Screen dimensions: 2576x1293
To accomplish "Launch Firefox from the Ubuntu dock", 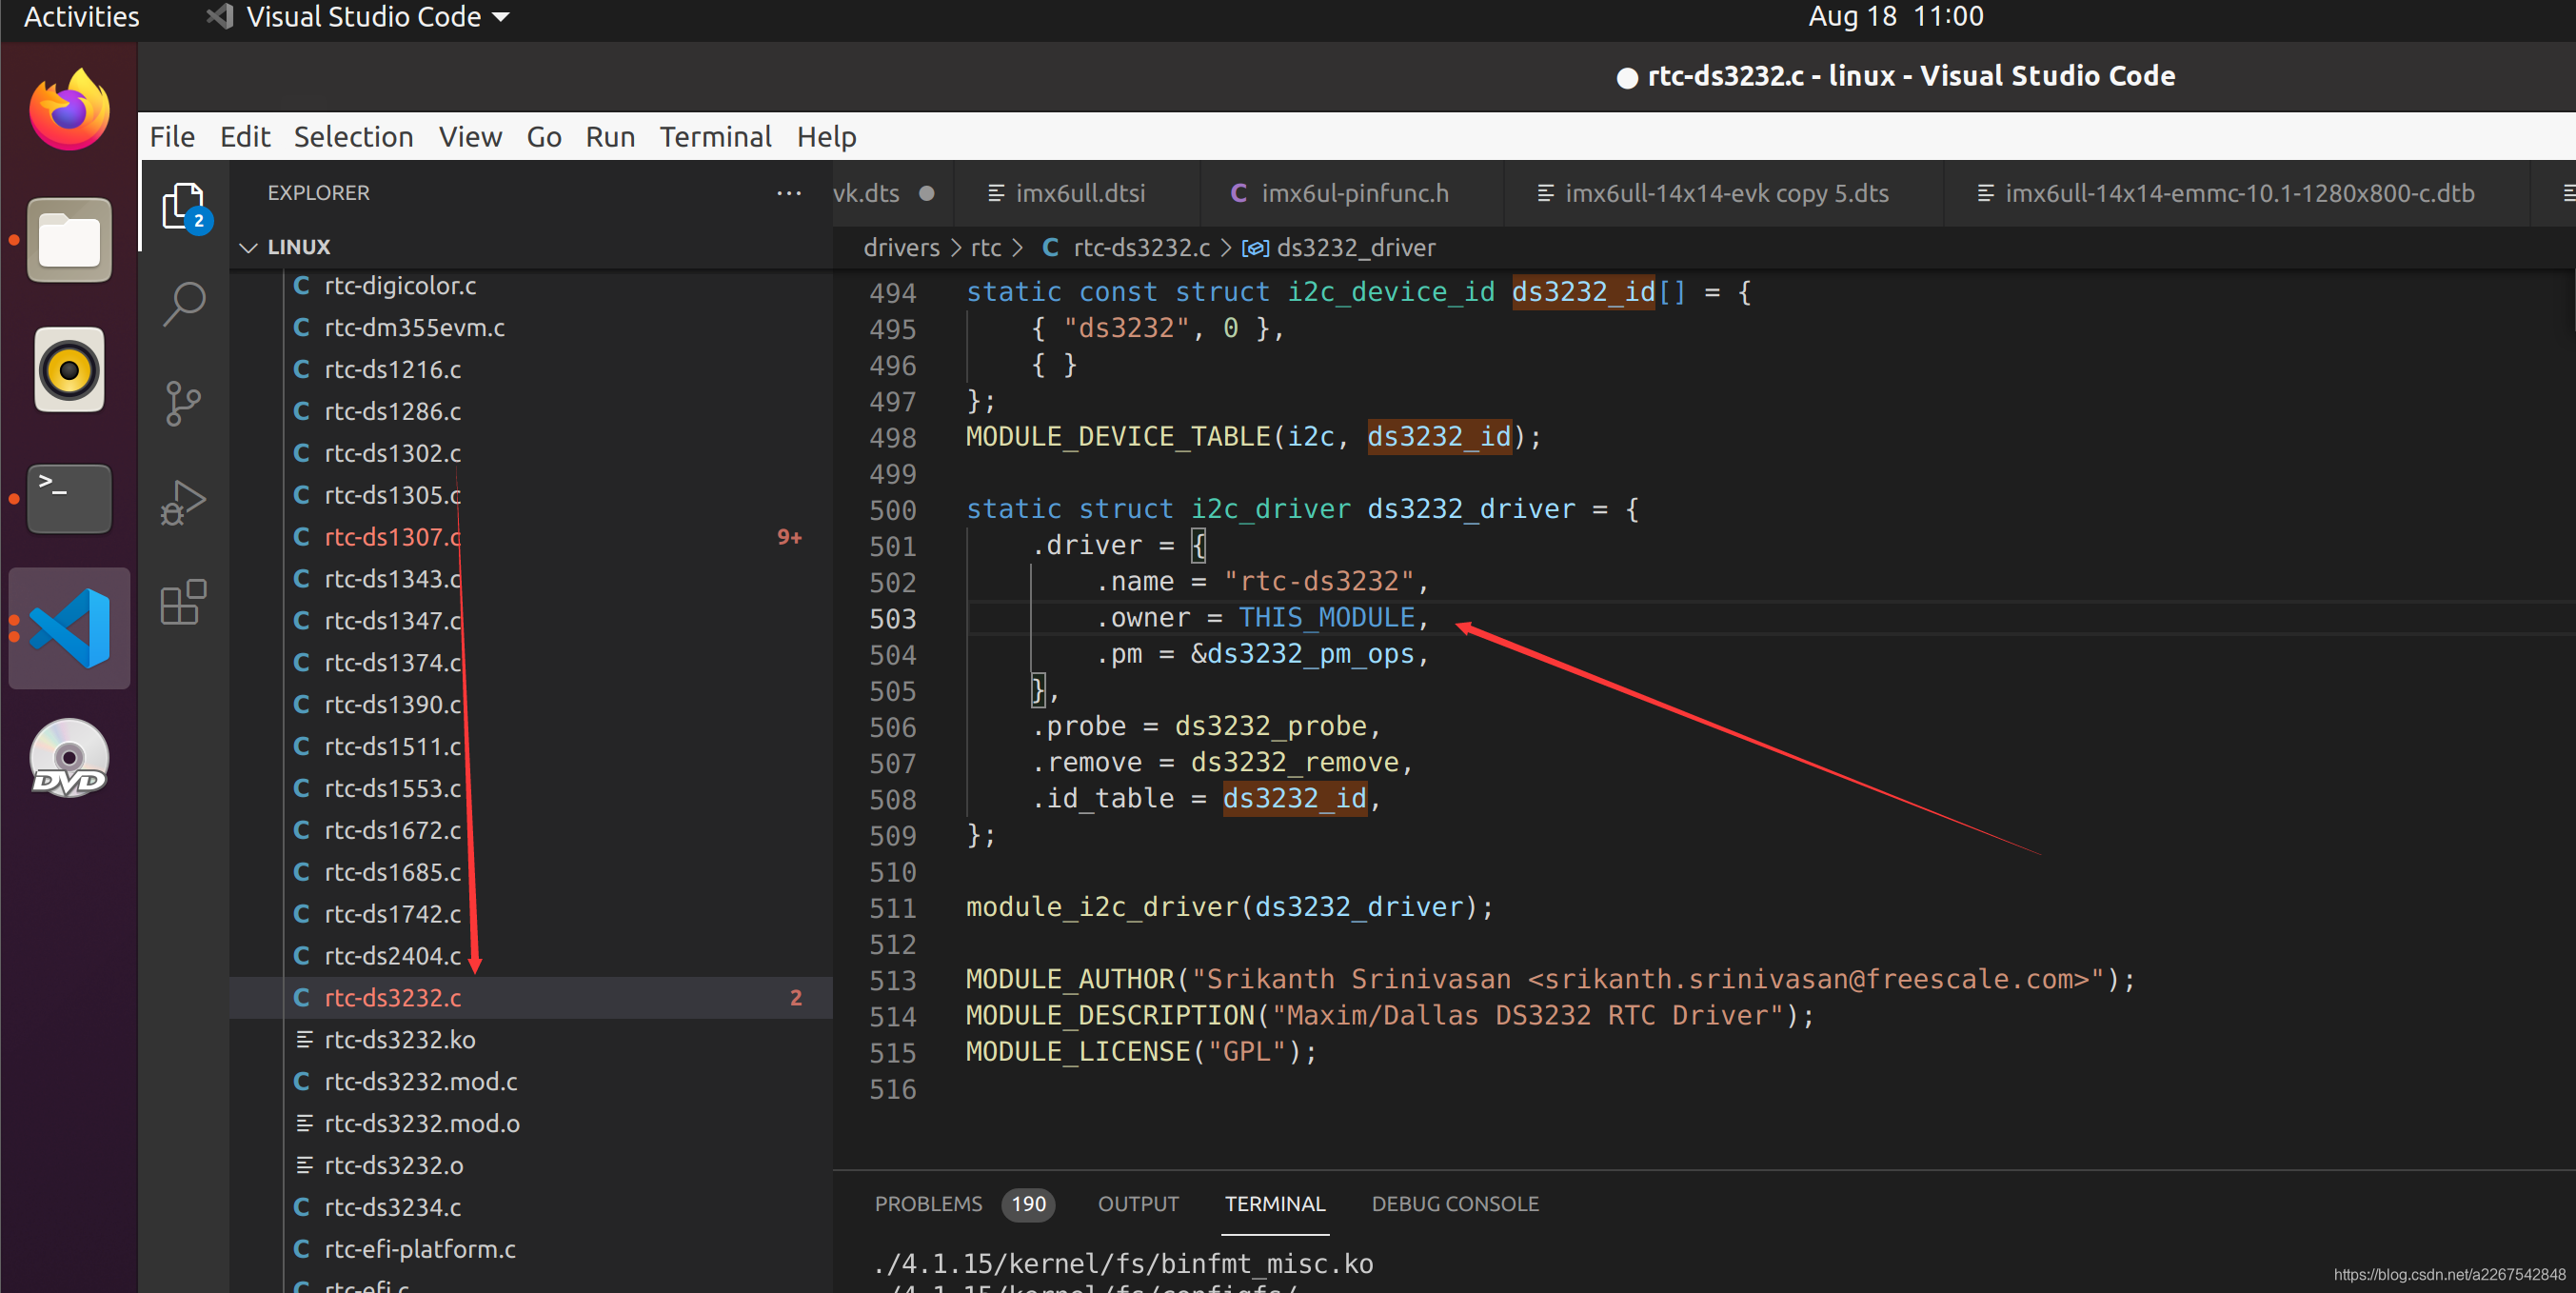I will tap(69, 110).
